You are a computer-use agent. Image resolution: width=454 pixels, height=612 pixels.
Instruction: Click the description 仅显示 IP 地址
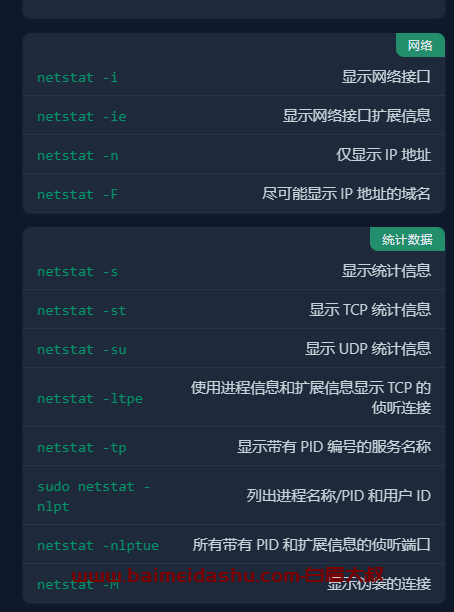click(383, 155)
